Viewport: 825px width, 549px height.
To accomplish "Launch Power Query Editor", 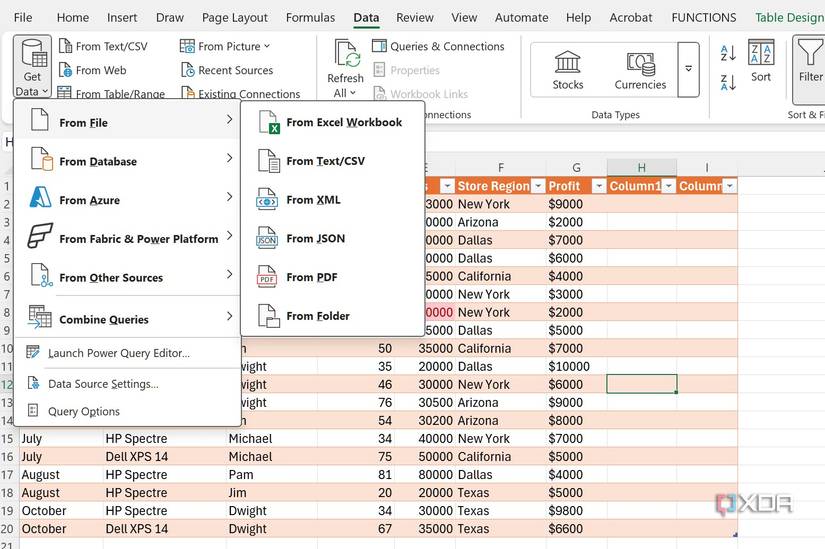I will tap(118, 353).
